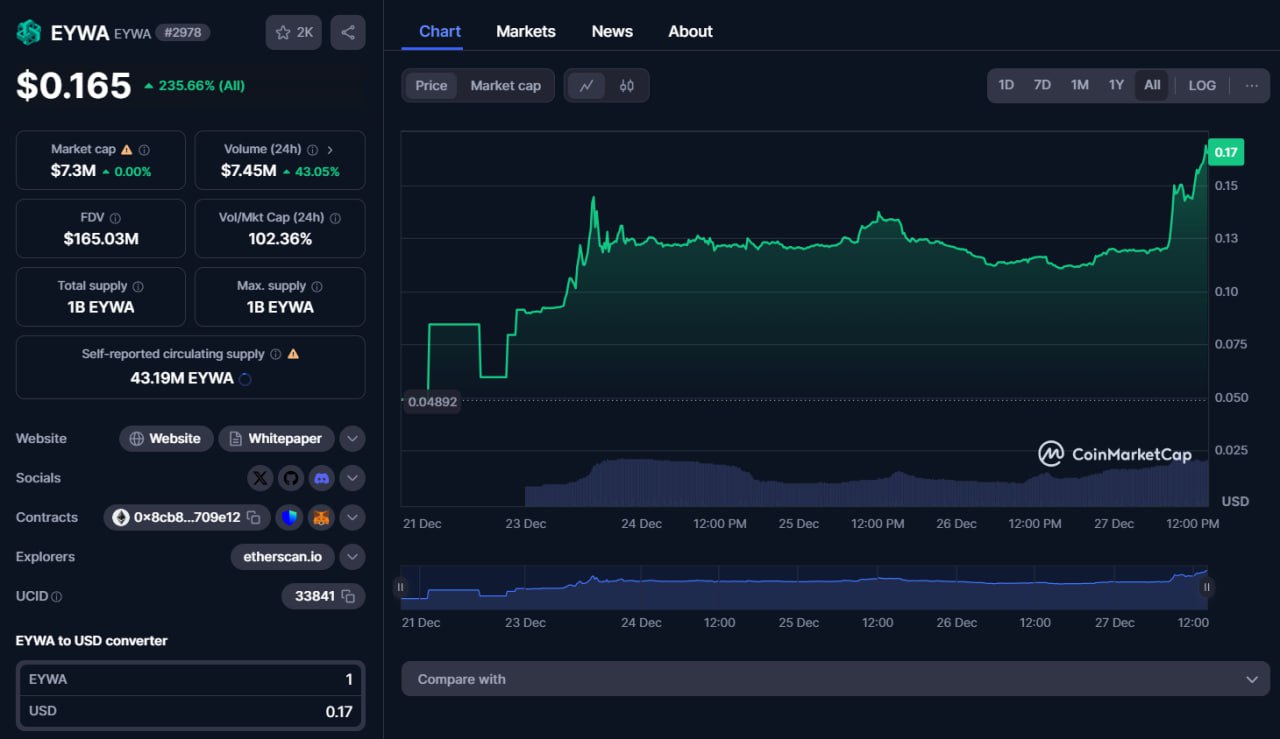1280x739 pixels.
Task: Expand the Contracts row dropdown chevron
Action: (352, 517)
